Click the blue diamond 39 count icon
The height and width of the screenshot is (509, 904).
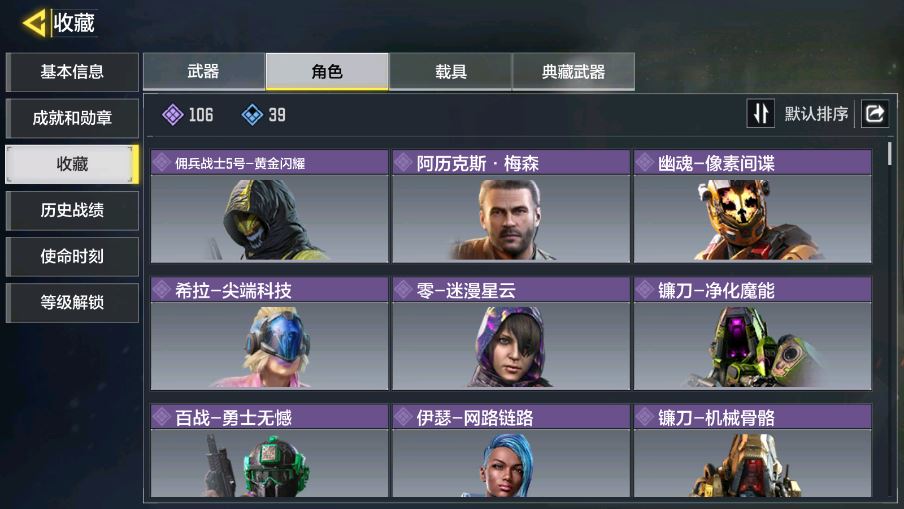tap(252, 115)
